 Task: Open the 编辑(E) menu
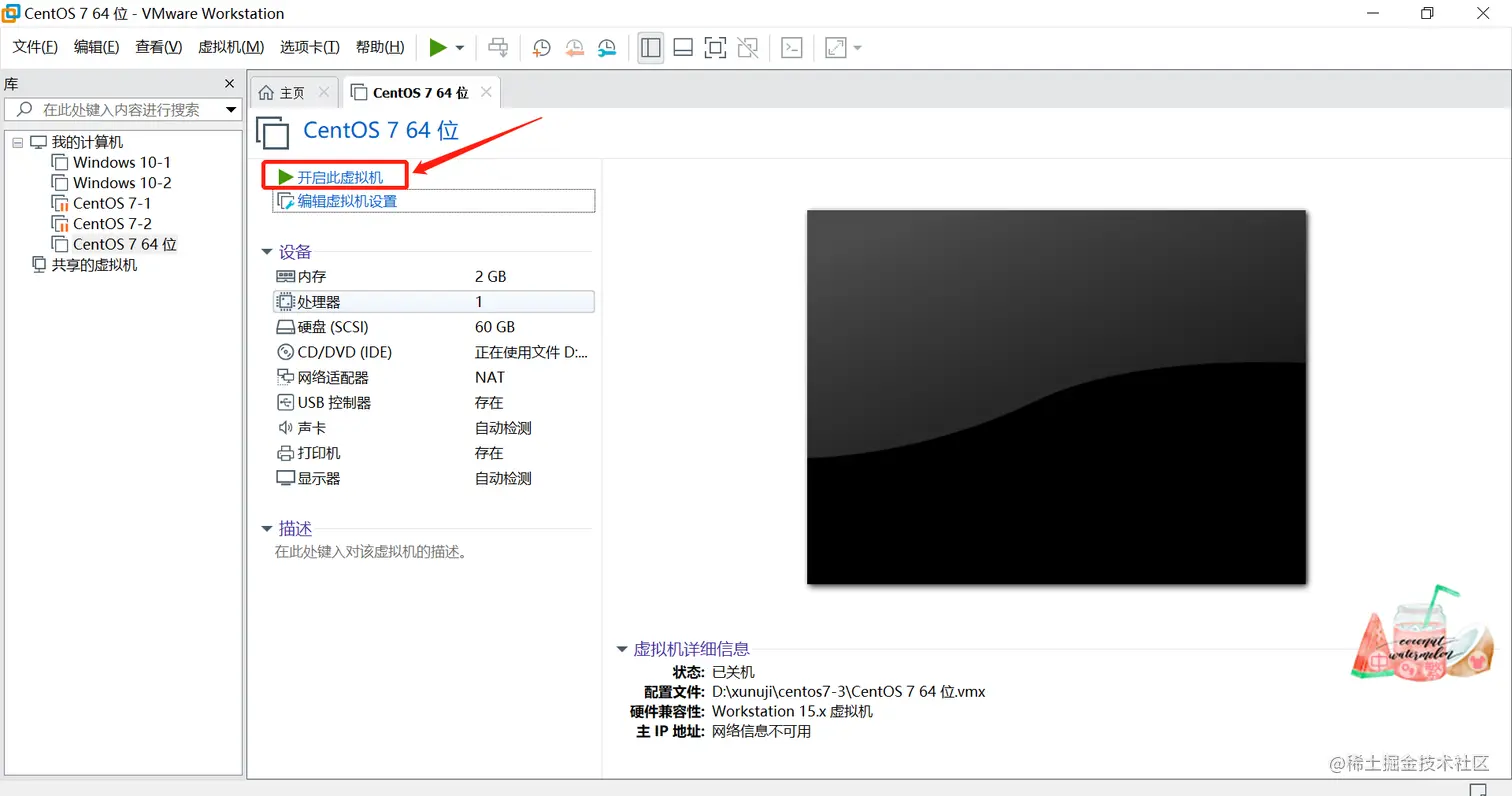96,47
